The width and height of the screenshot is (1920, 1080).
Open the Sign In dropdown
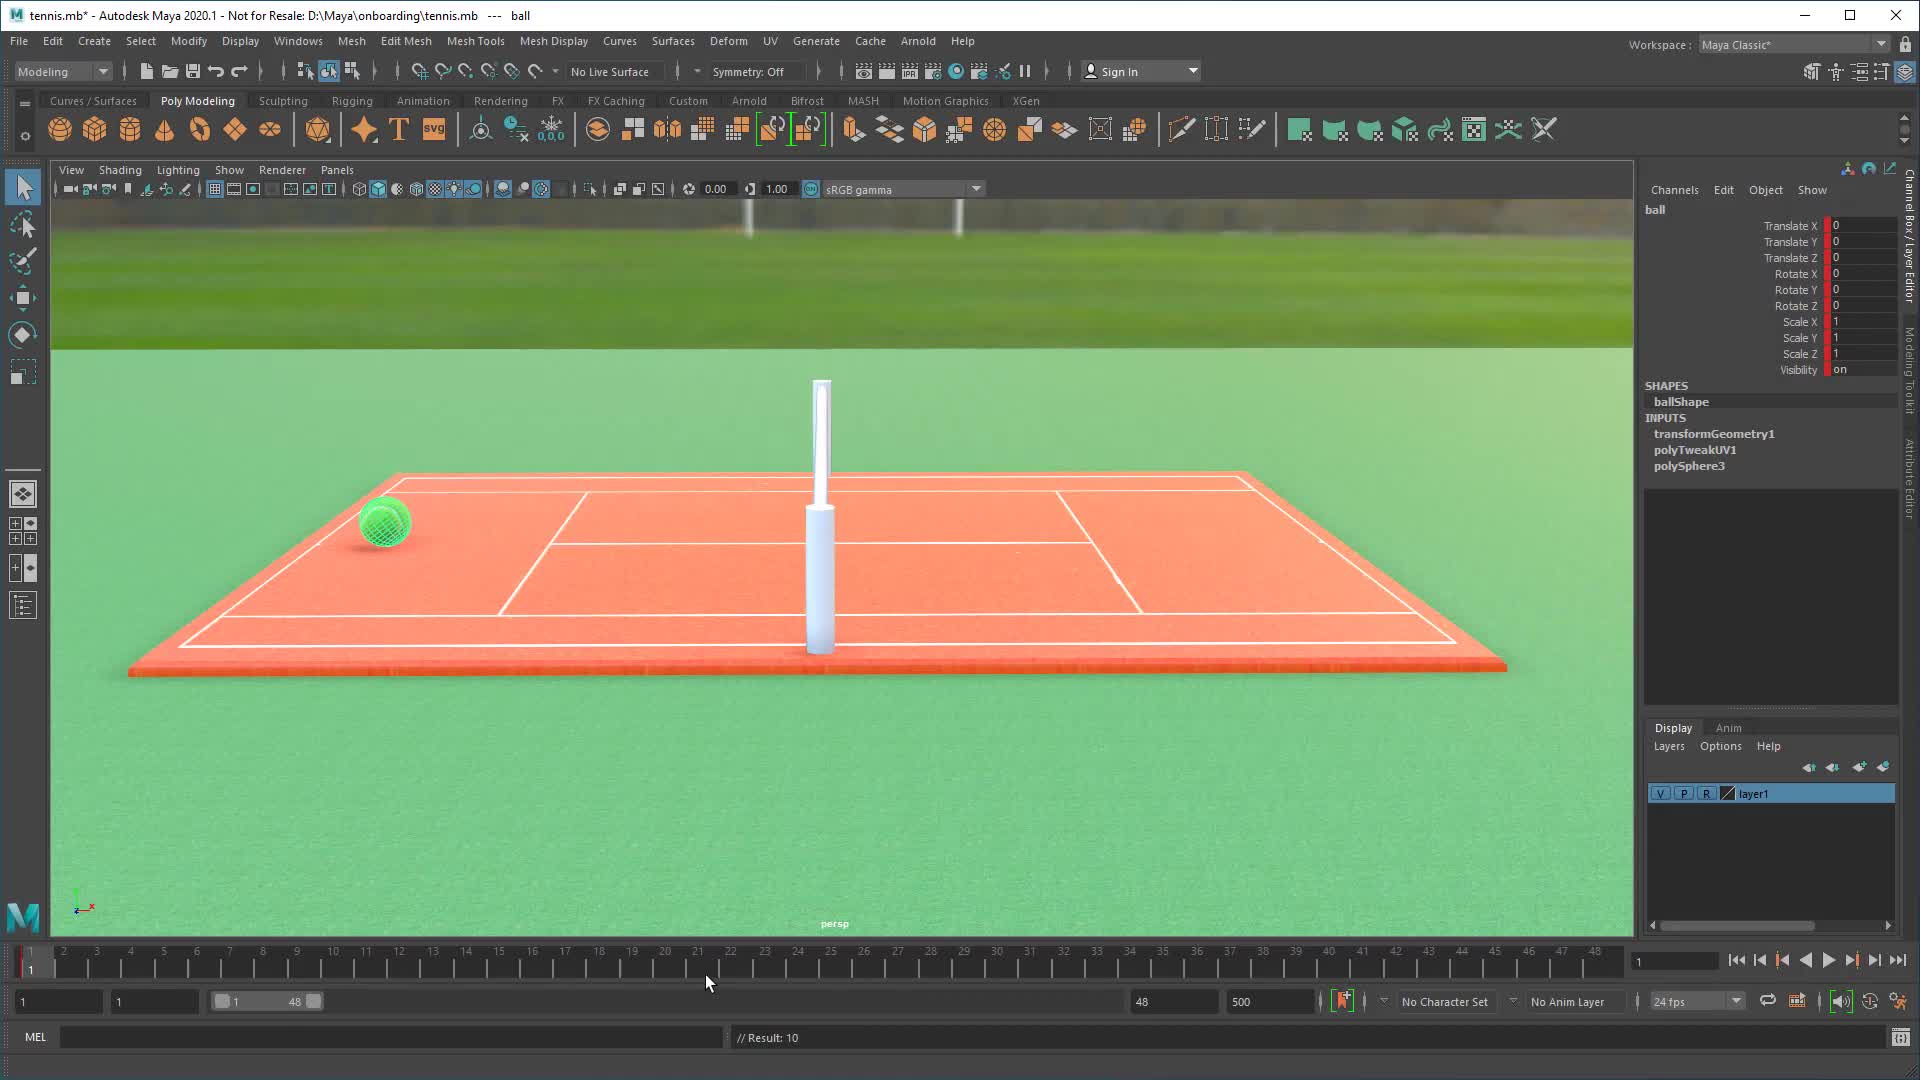(1142, 71)
